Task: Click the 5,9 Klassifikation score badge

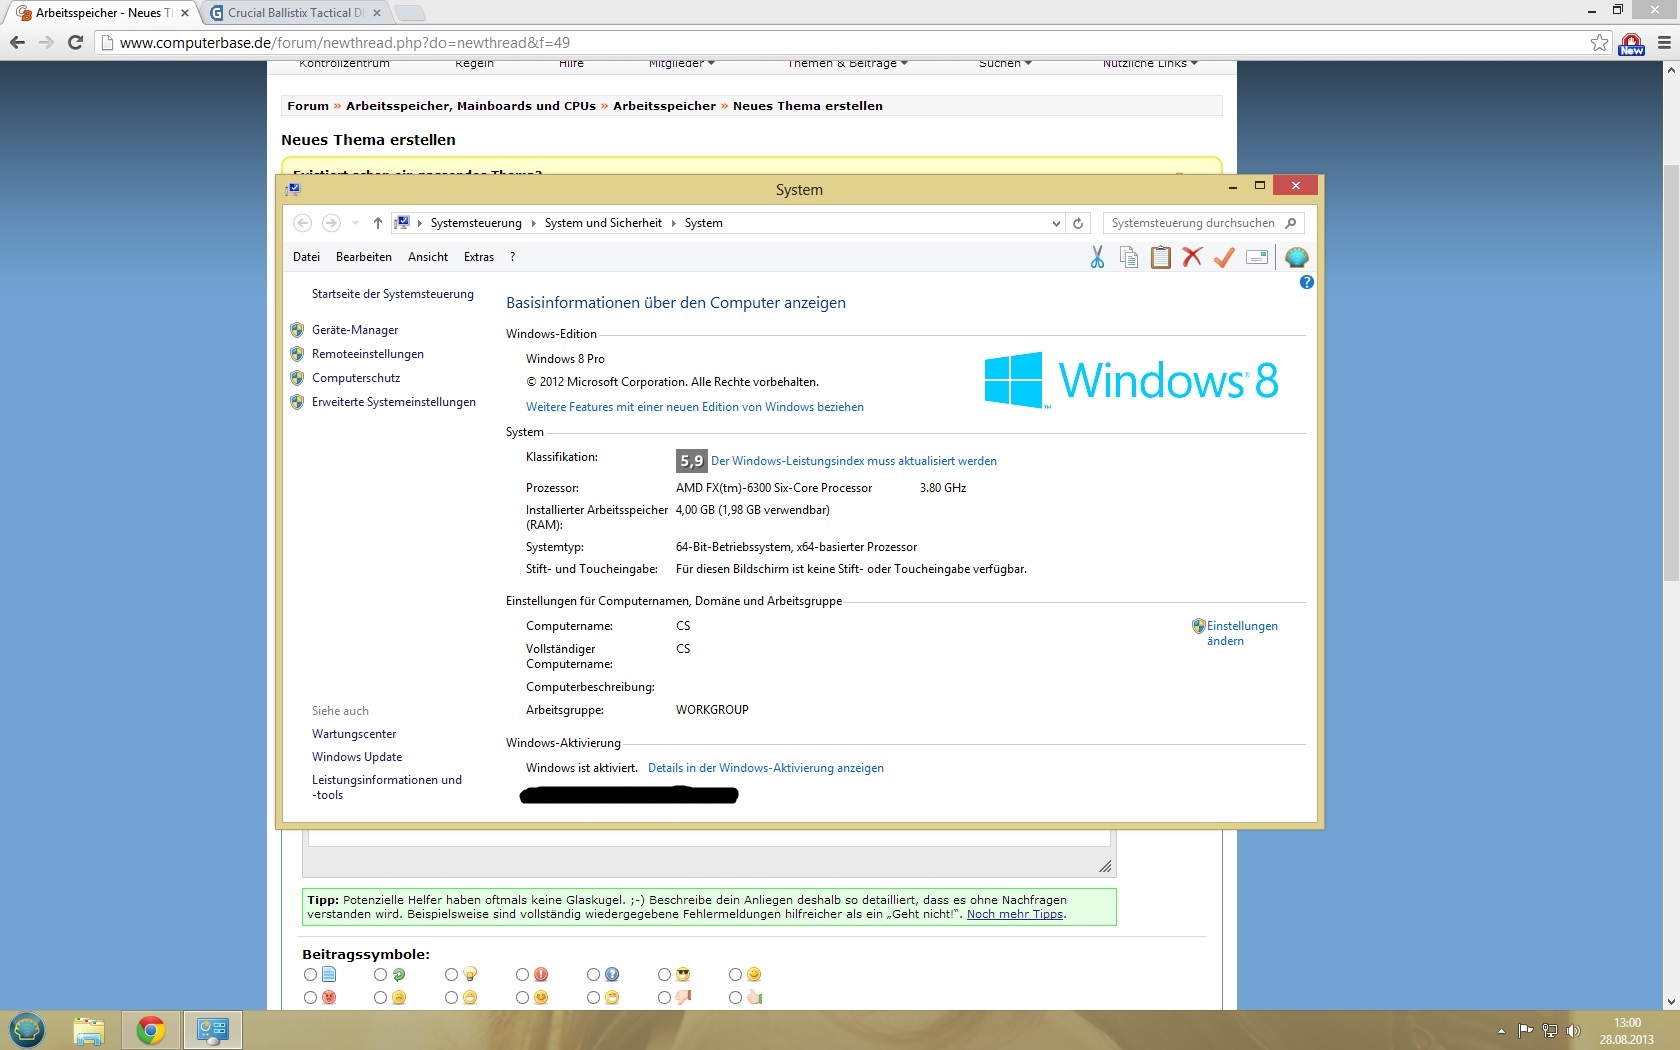Action: 691,460
